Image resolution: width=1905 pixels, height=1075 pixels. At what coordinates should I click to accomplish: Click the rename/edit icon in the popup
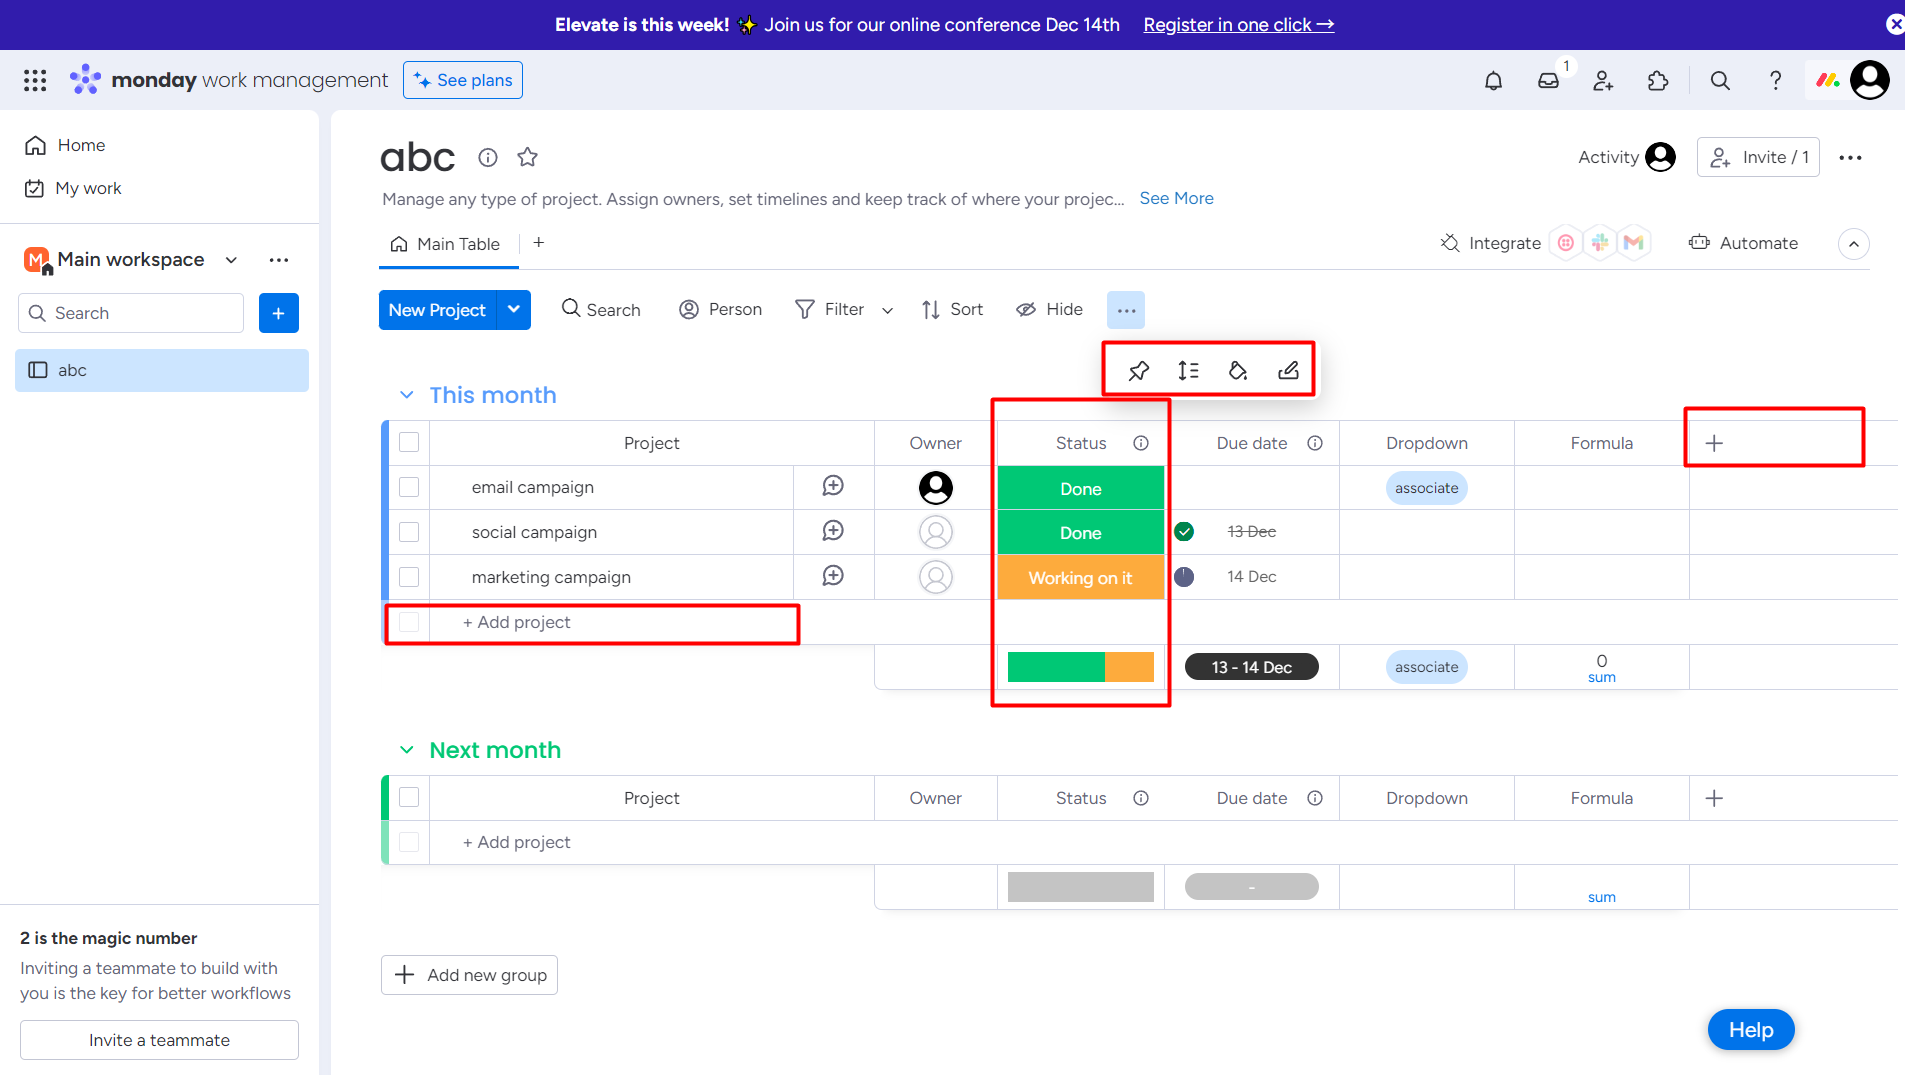click(1288, 370)
